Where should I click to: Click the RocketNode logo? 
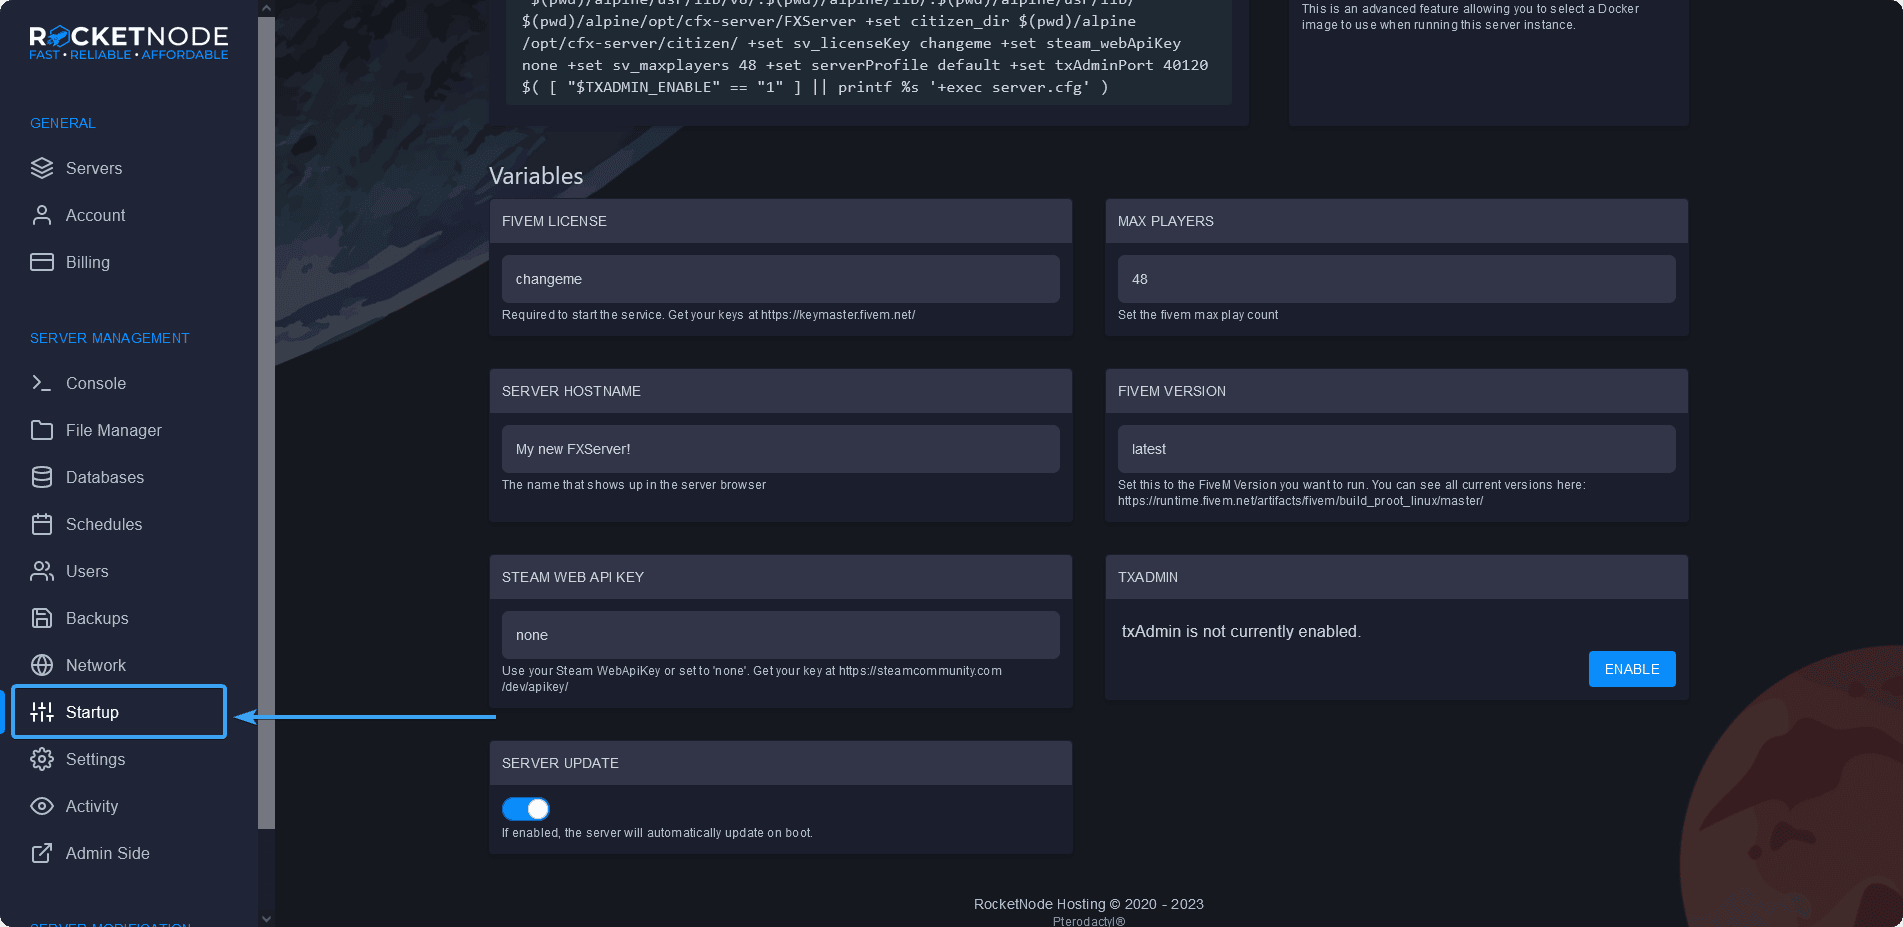(129, 43)
